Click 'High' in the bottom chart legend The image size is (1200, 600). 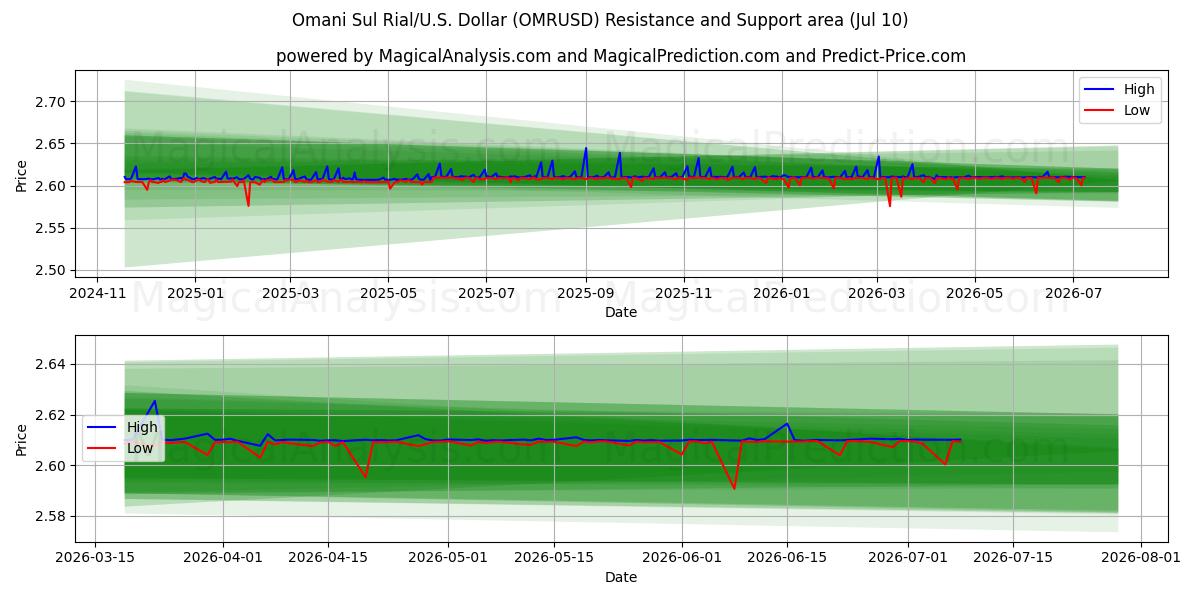coord(142,427)
